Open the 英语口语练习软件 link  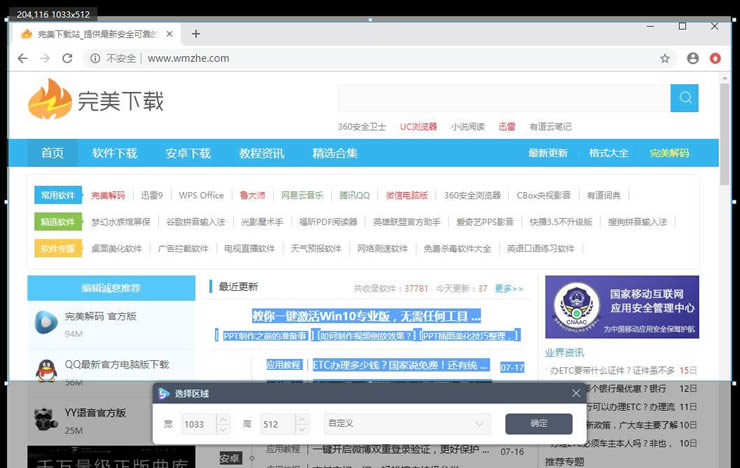pos(540,248)
